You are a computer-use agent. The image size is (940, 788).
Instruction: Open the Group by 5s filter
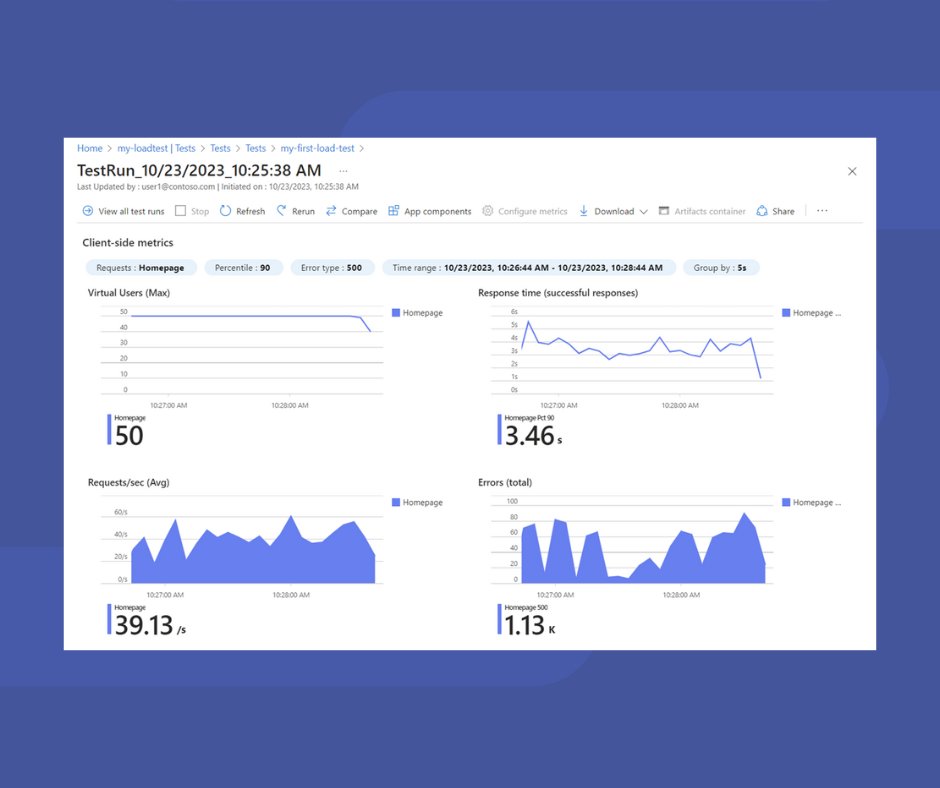721,267
